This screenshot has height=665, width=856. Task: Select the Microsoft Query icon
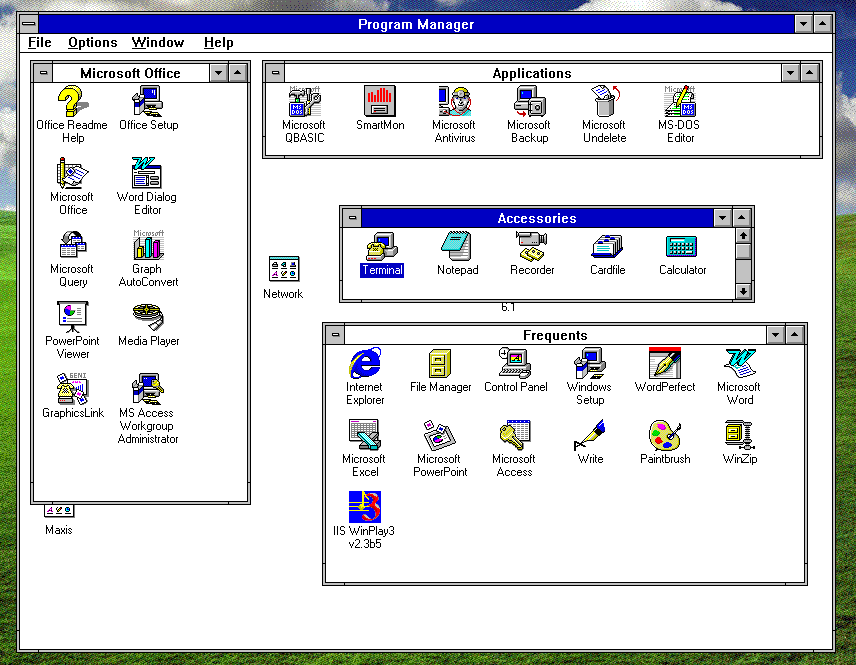(x=72, y=246)
